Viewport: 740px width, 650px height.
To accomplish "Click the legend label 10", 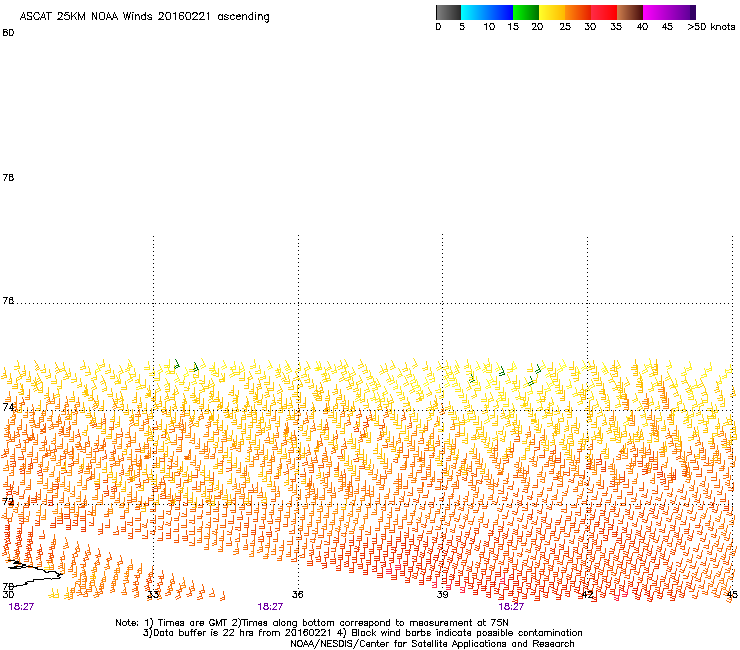I will [489, 27].
